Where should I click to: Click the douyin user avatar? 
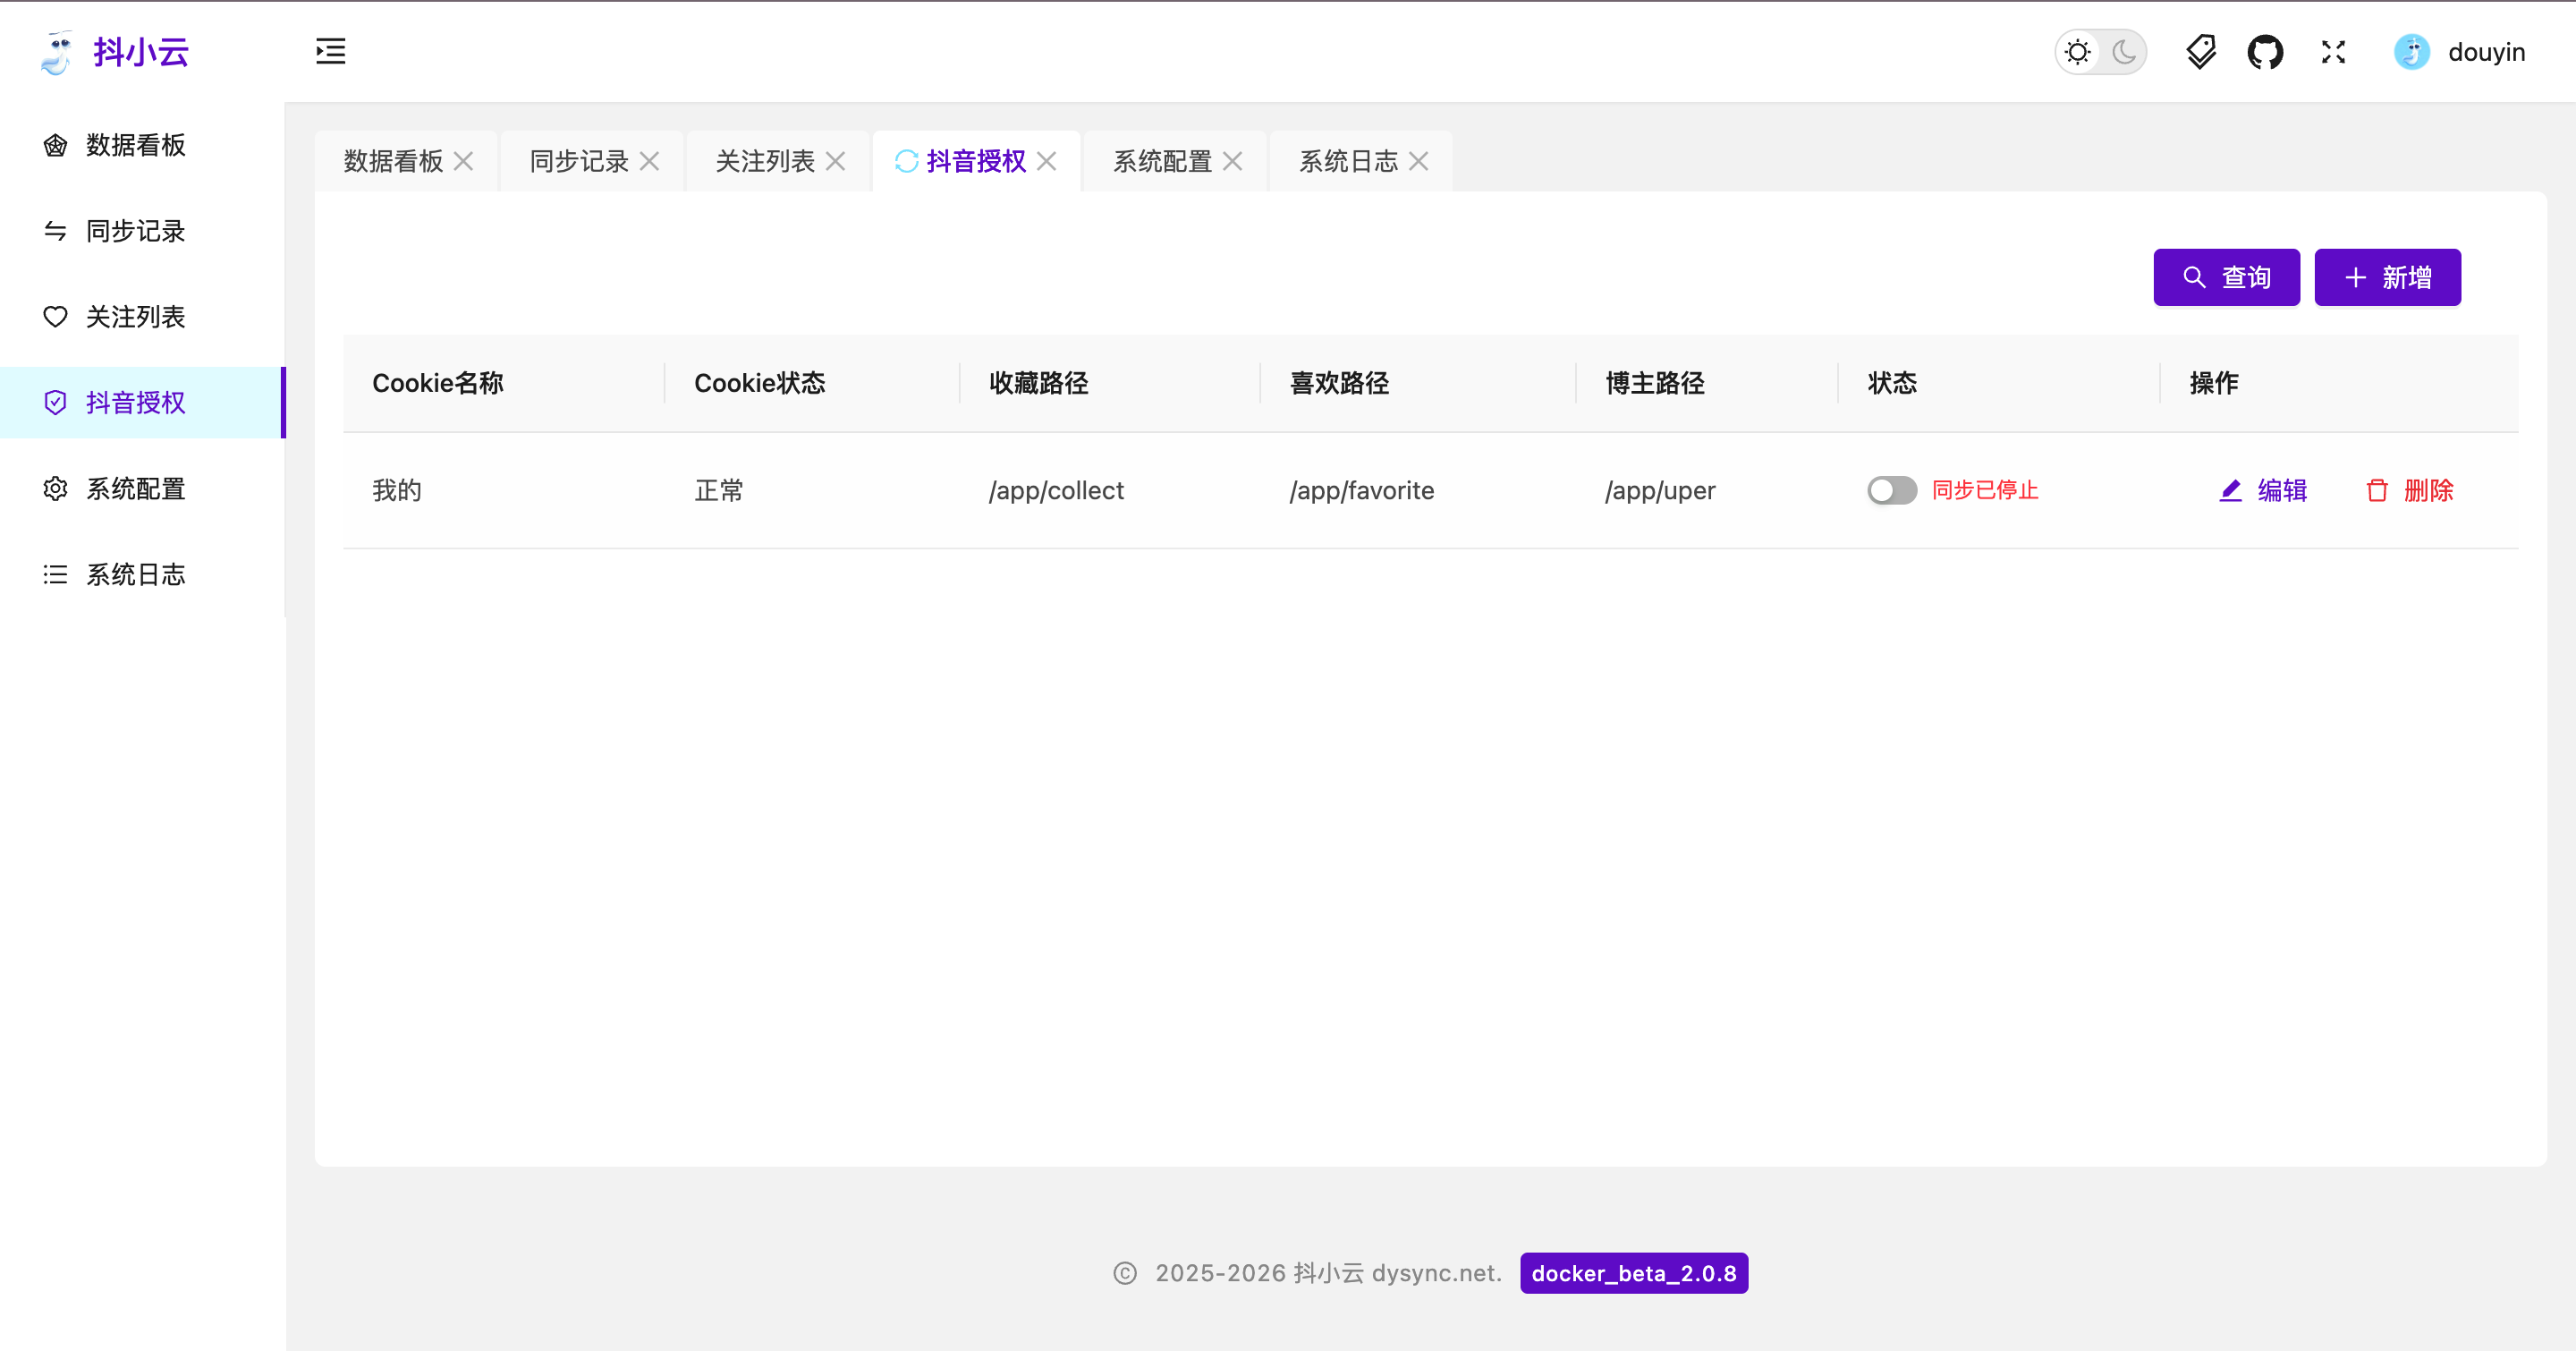[2411, 52]
